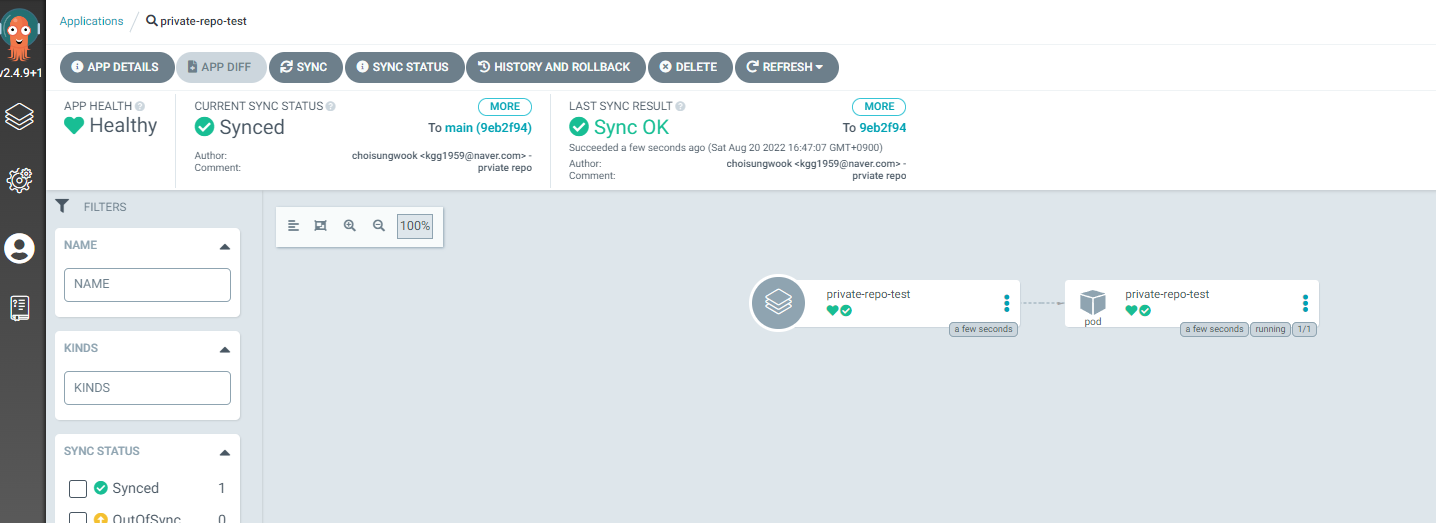The width and height of the screenshot is (1436, 523).
Task: Select the private-repo-test pod node label
Action: (x=1167, y=294)
